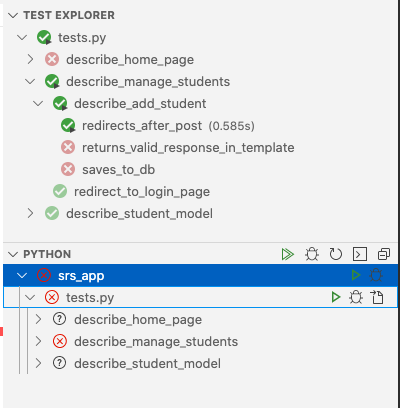
Task: Open the tests.py file via go-to-file icon
Action: 377,297
